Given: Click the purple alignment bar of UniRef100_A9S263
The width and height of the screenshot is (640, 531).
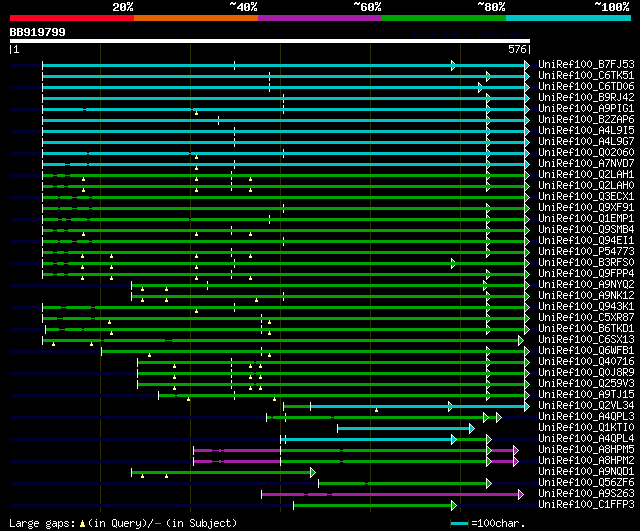Looking at the screenshot, I should click(391, 495).
